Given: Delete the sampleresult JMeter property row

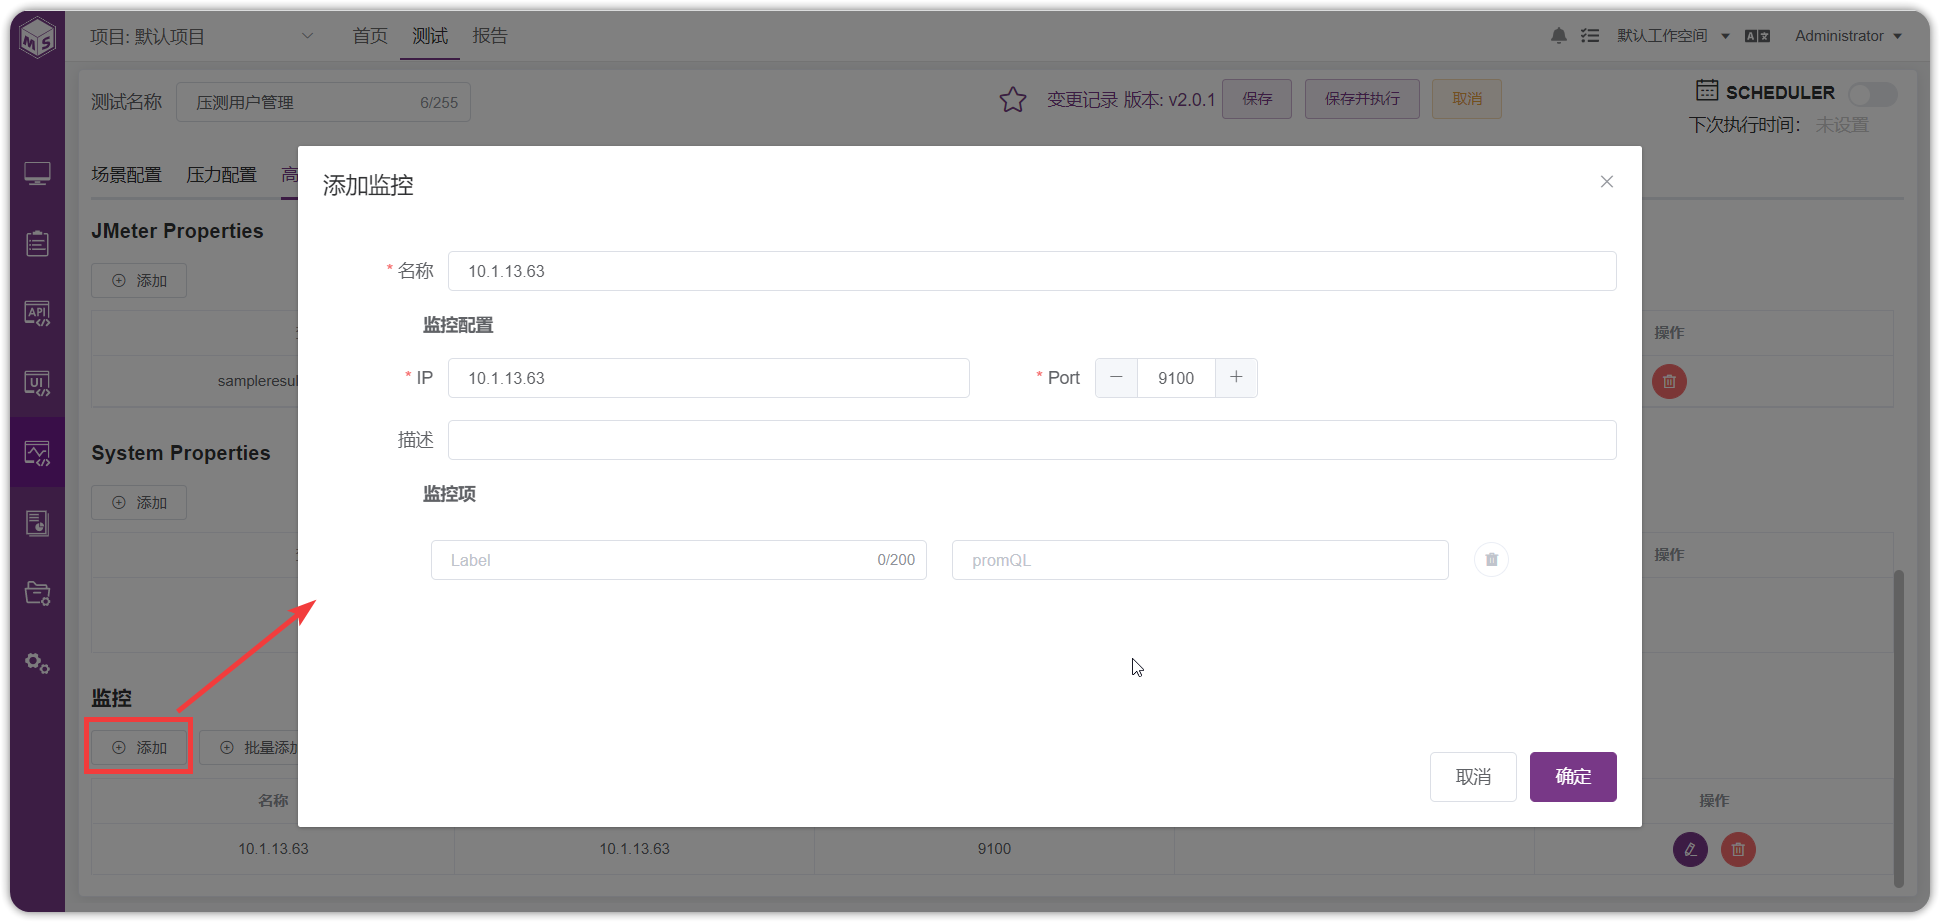Looking at the screenshot, I should coord(1669,381).
